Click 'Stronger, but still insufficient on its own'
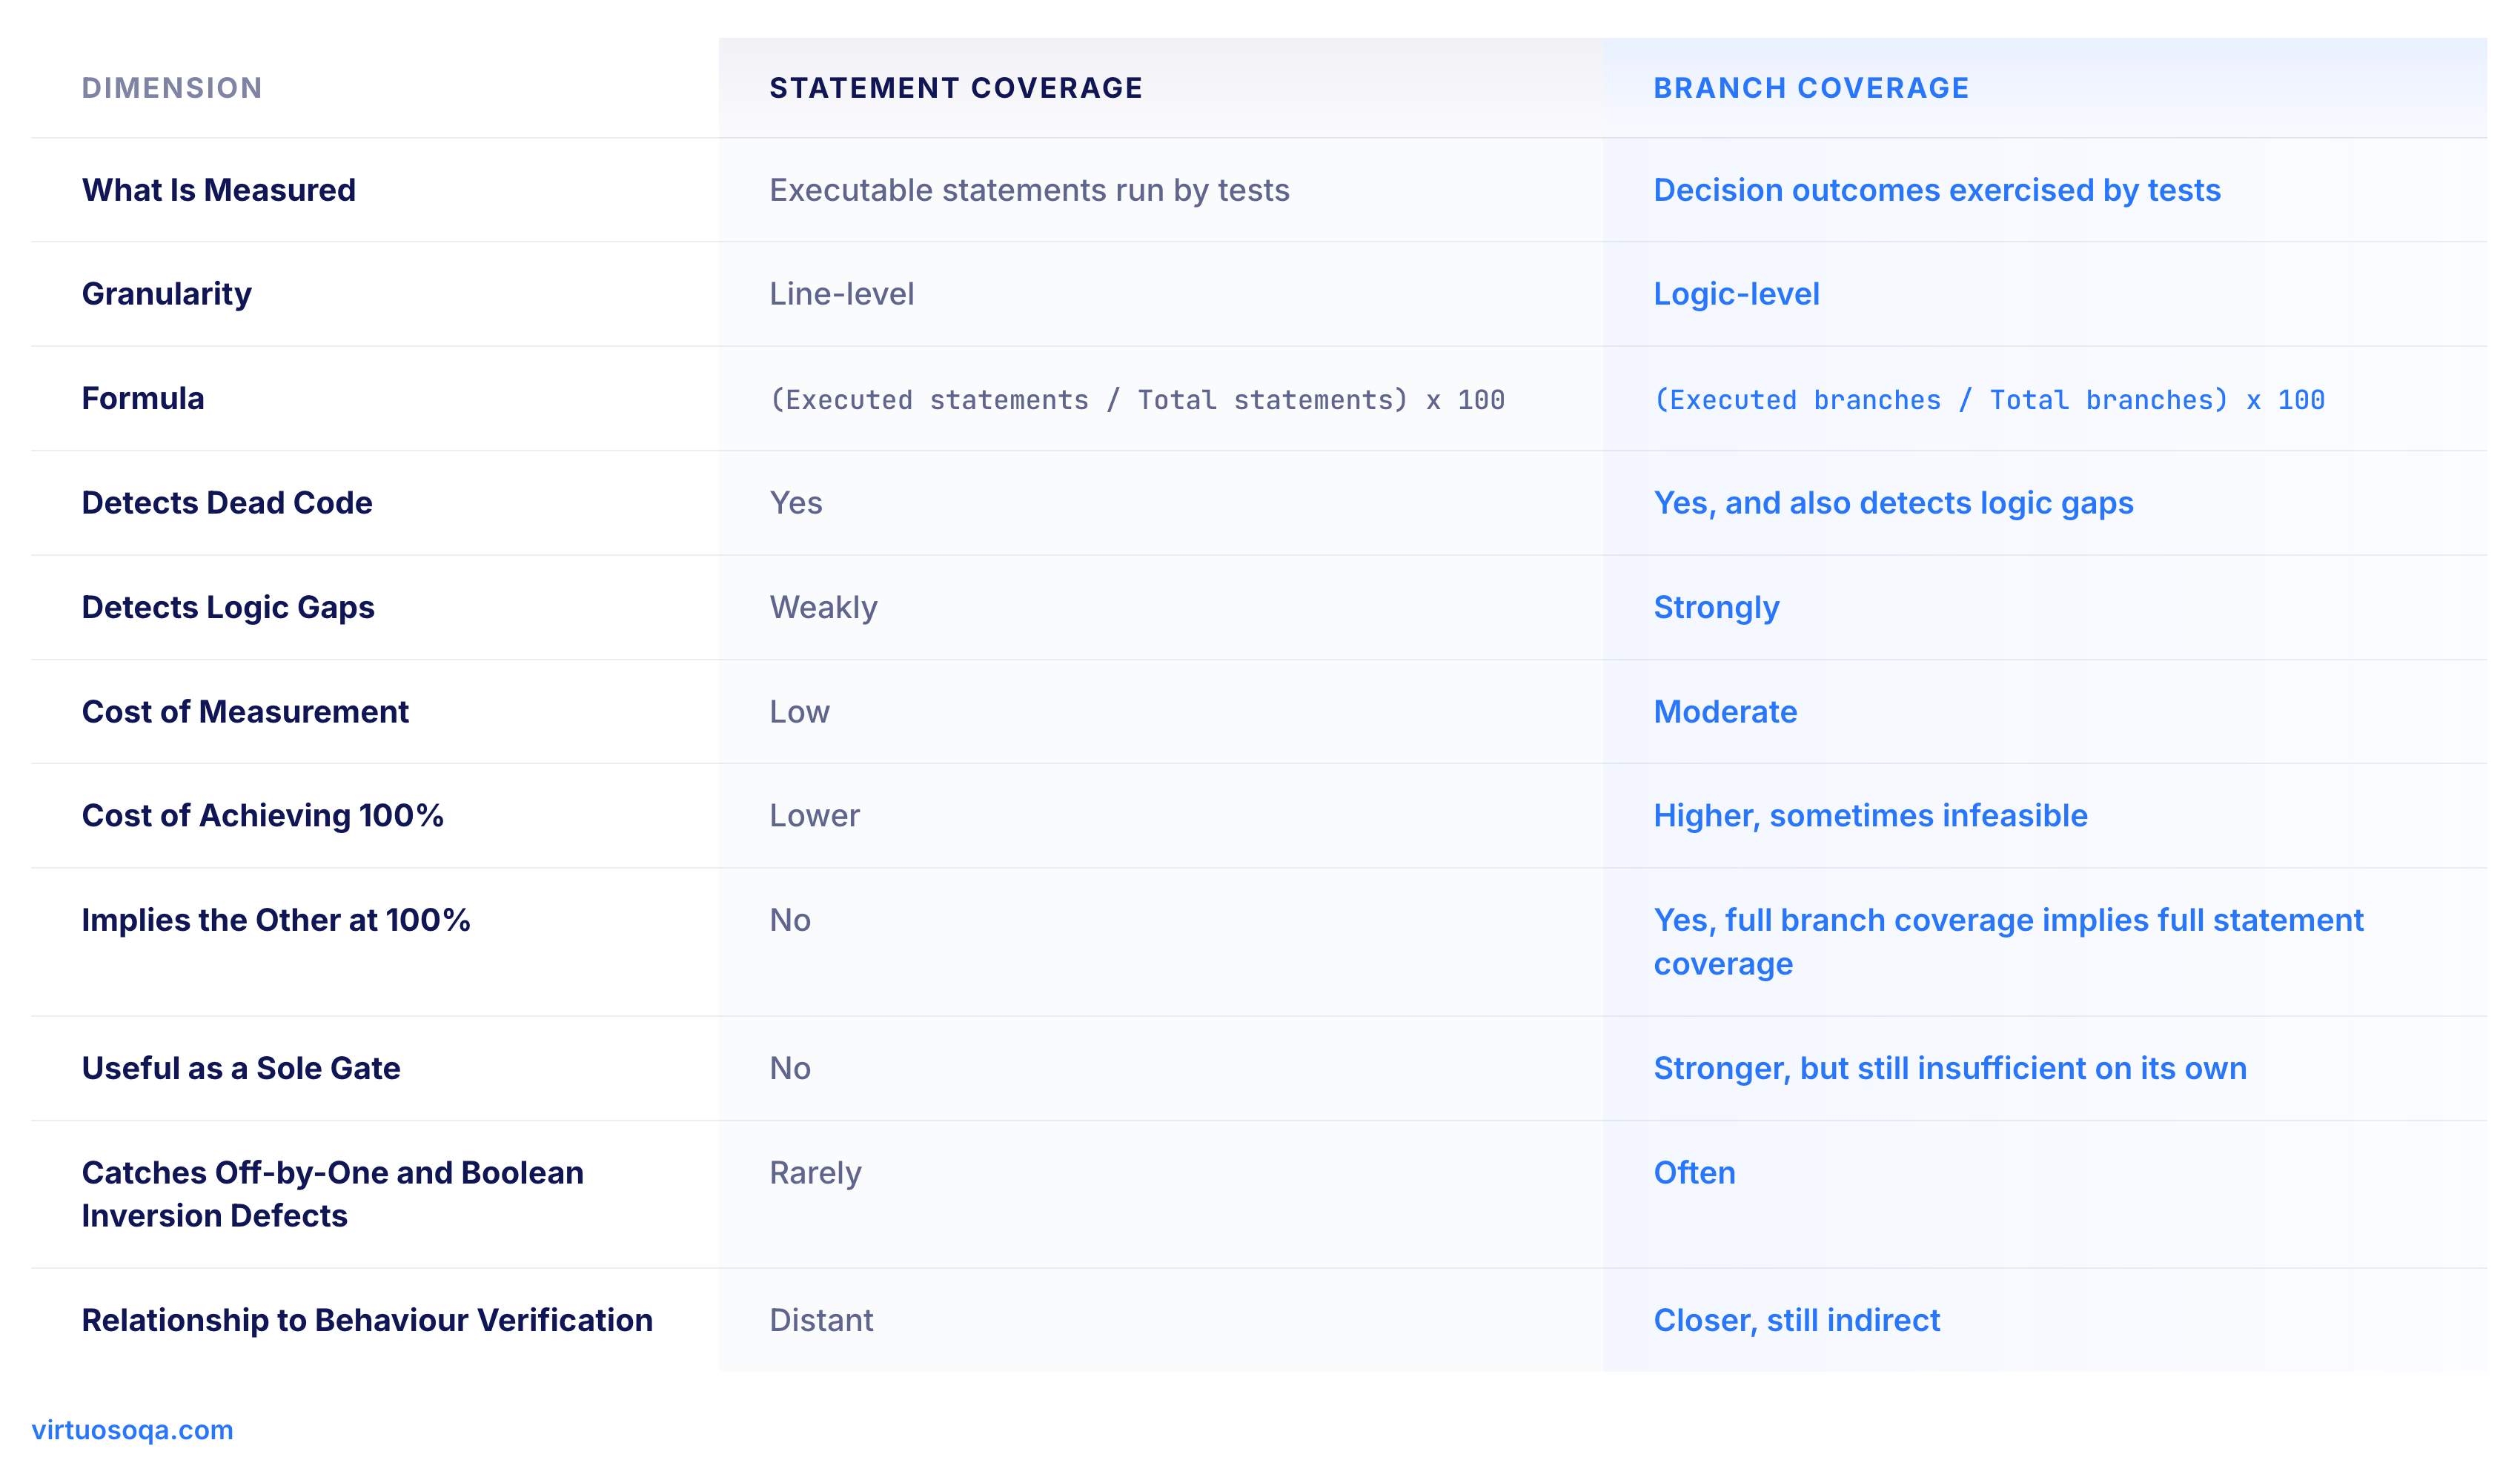 coord(1950,1068)
